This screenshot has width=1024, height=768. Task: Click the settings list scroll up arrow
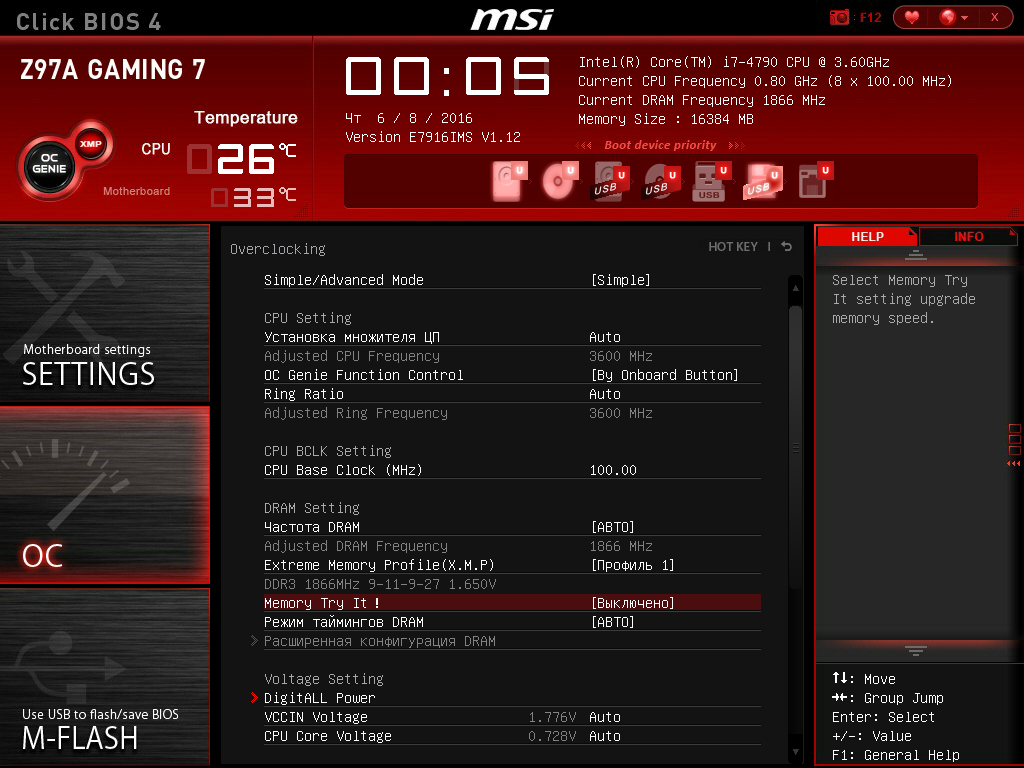[795, 287]
